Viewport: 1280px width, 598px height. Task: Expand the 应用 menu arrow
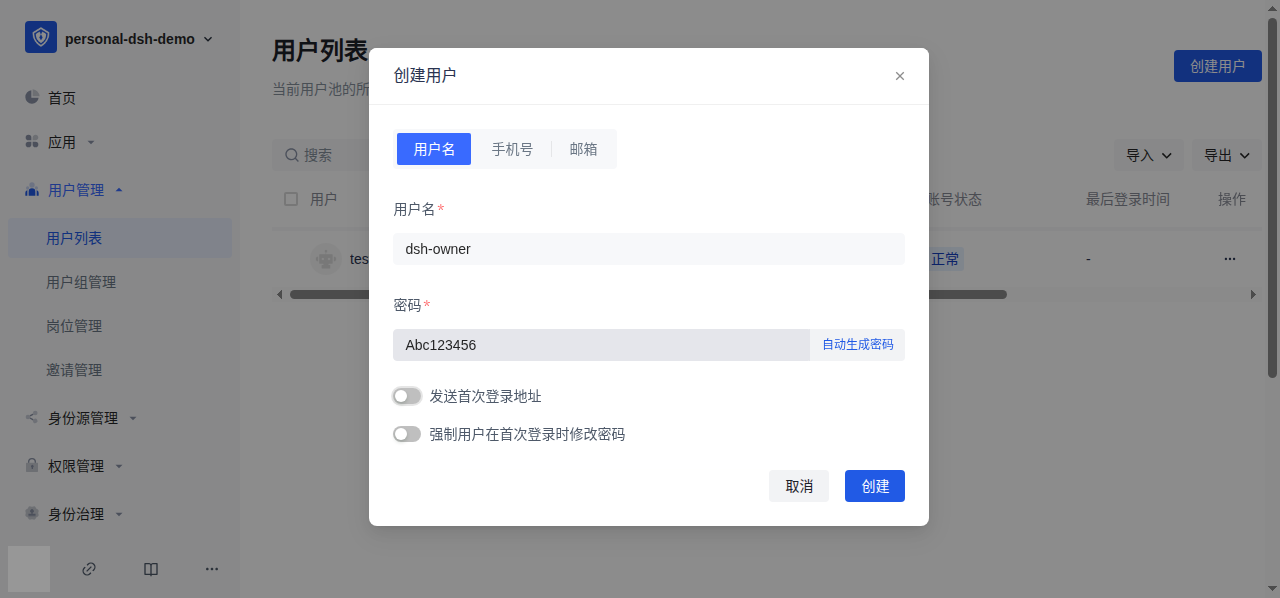pyautogui.click(x=91, y=142)
